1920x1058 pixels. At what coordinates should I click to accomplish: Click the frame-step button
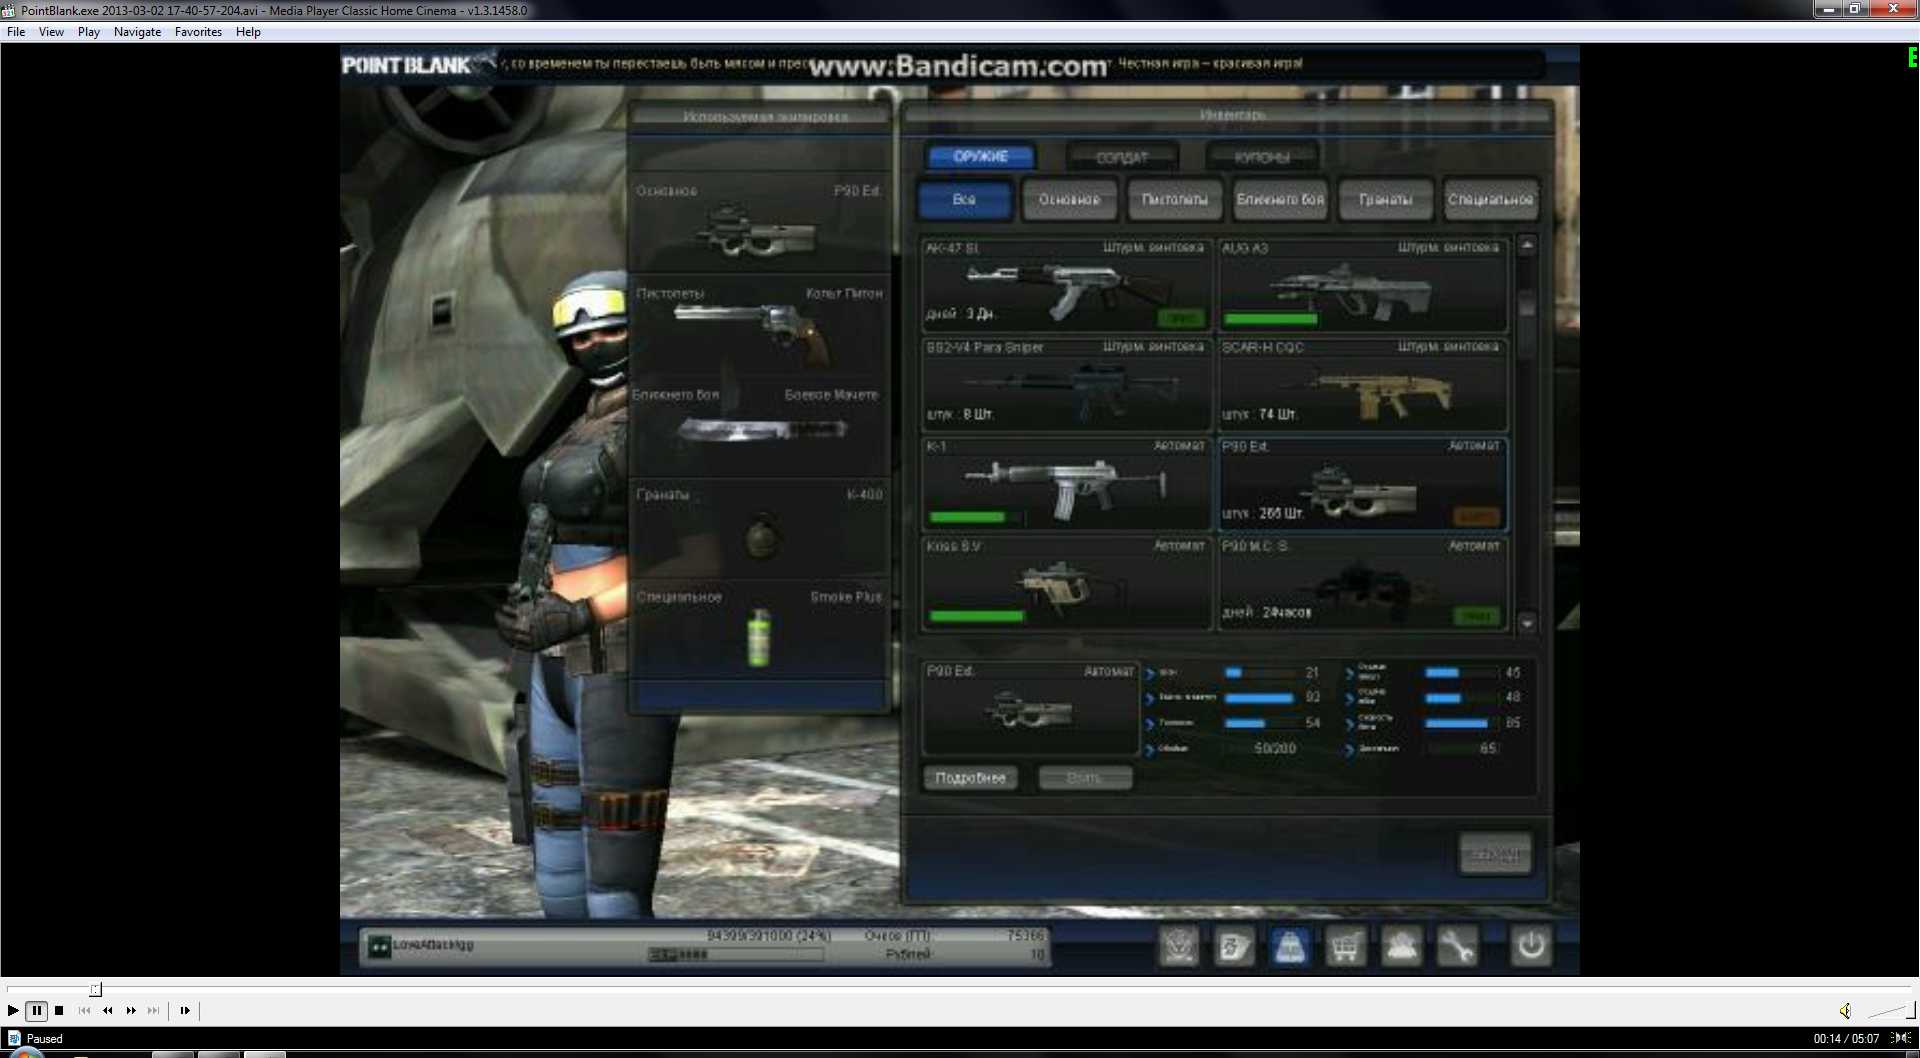pyautogui.click(x=185, y=1011)
